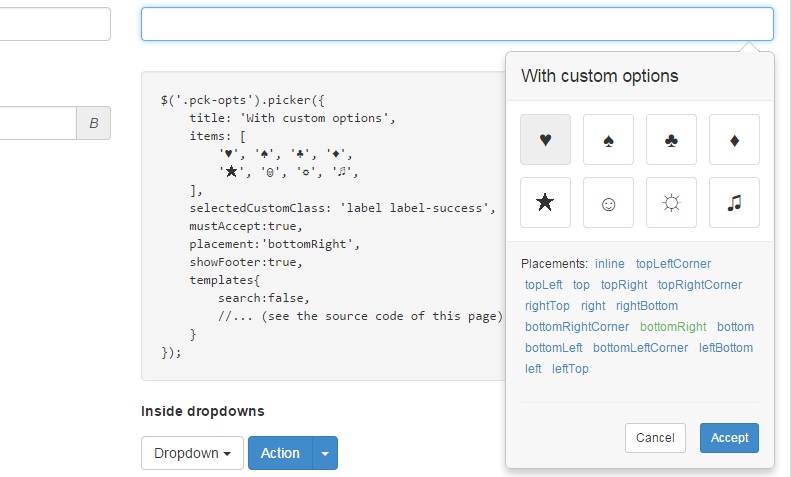Click the B addon next to input
The height and width of the screenshot is (477, 791).
[x=94, y=123]
